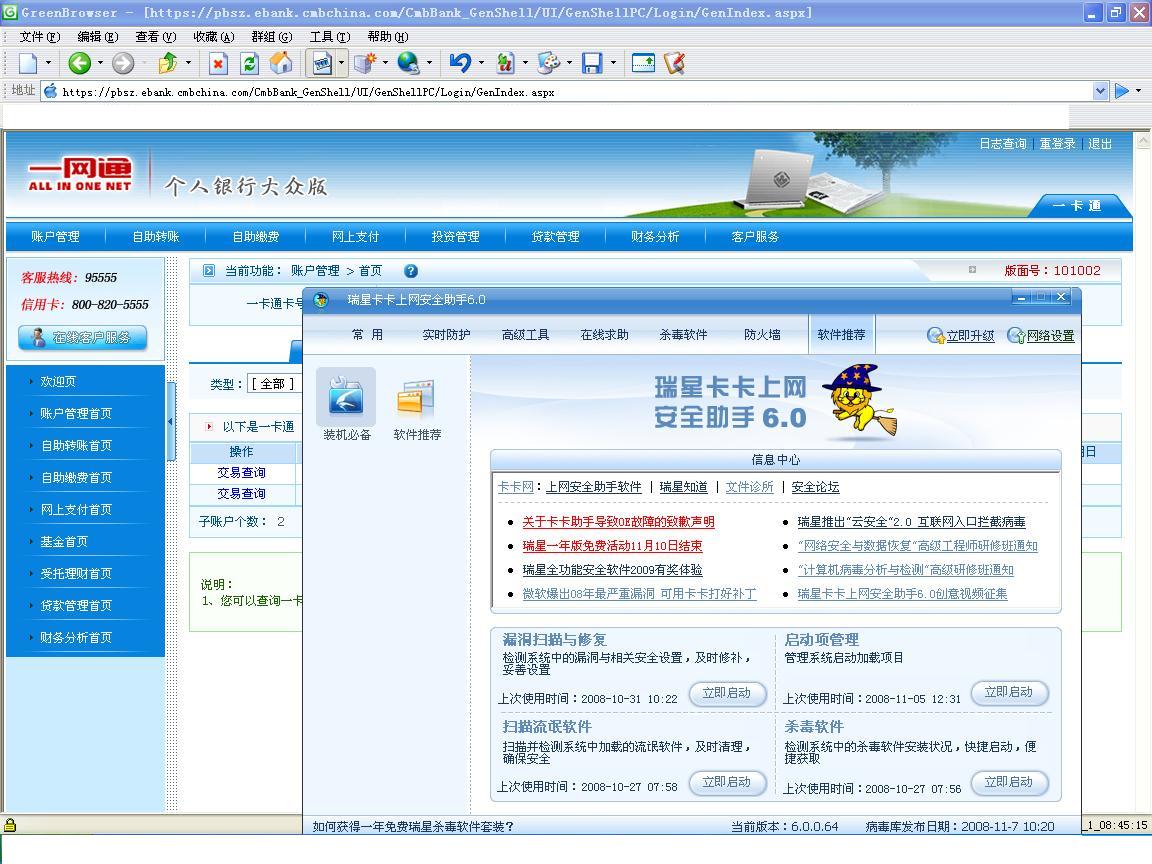Click the globe search toolbar icon
1152x864 pixels.
pos(408,63)
